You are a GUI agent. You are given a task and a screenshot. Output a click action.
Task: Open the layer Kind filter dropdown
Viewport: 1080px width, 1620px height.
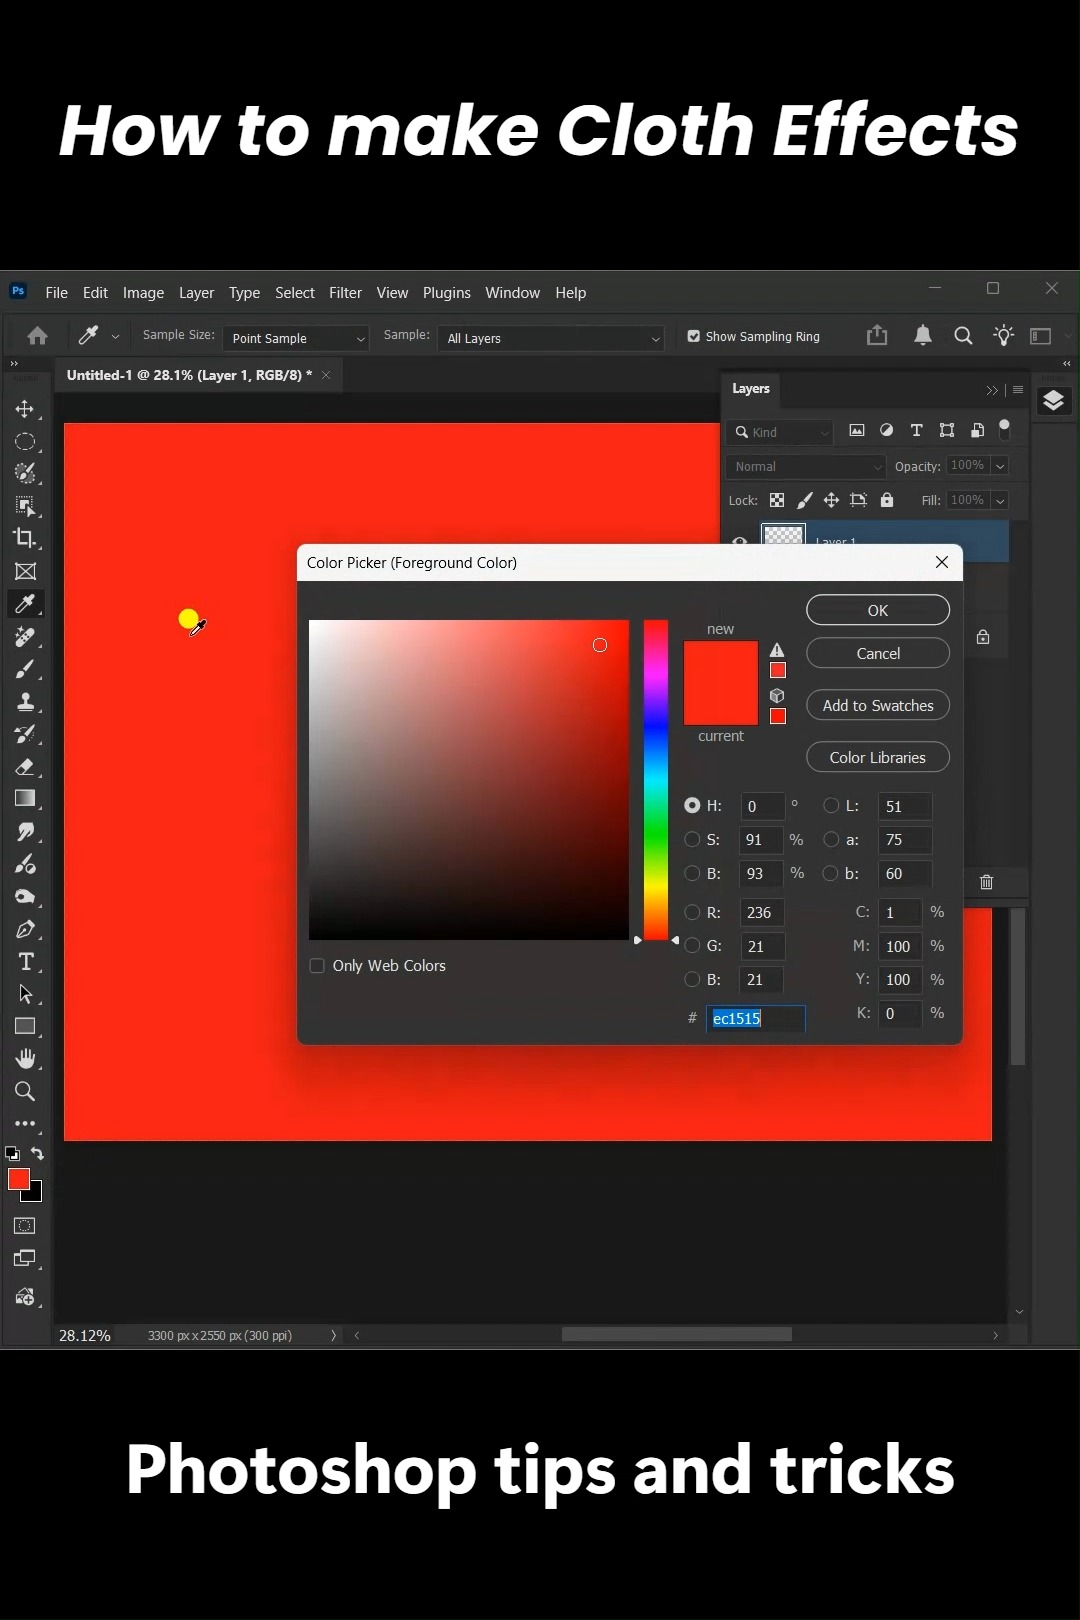click(x=780, y=432)
